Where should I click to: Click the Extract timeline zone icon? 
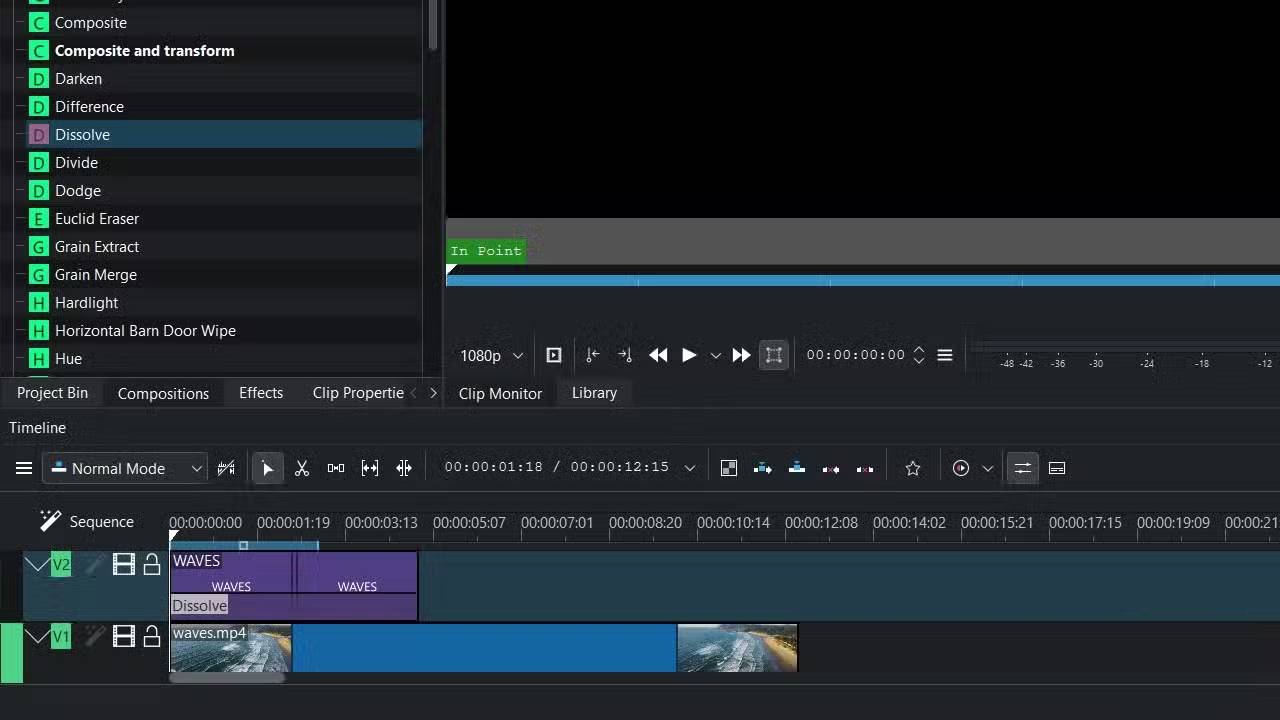831,468
